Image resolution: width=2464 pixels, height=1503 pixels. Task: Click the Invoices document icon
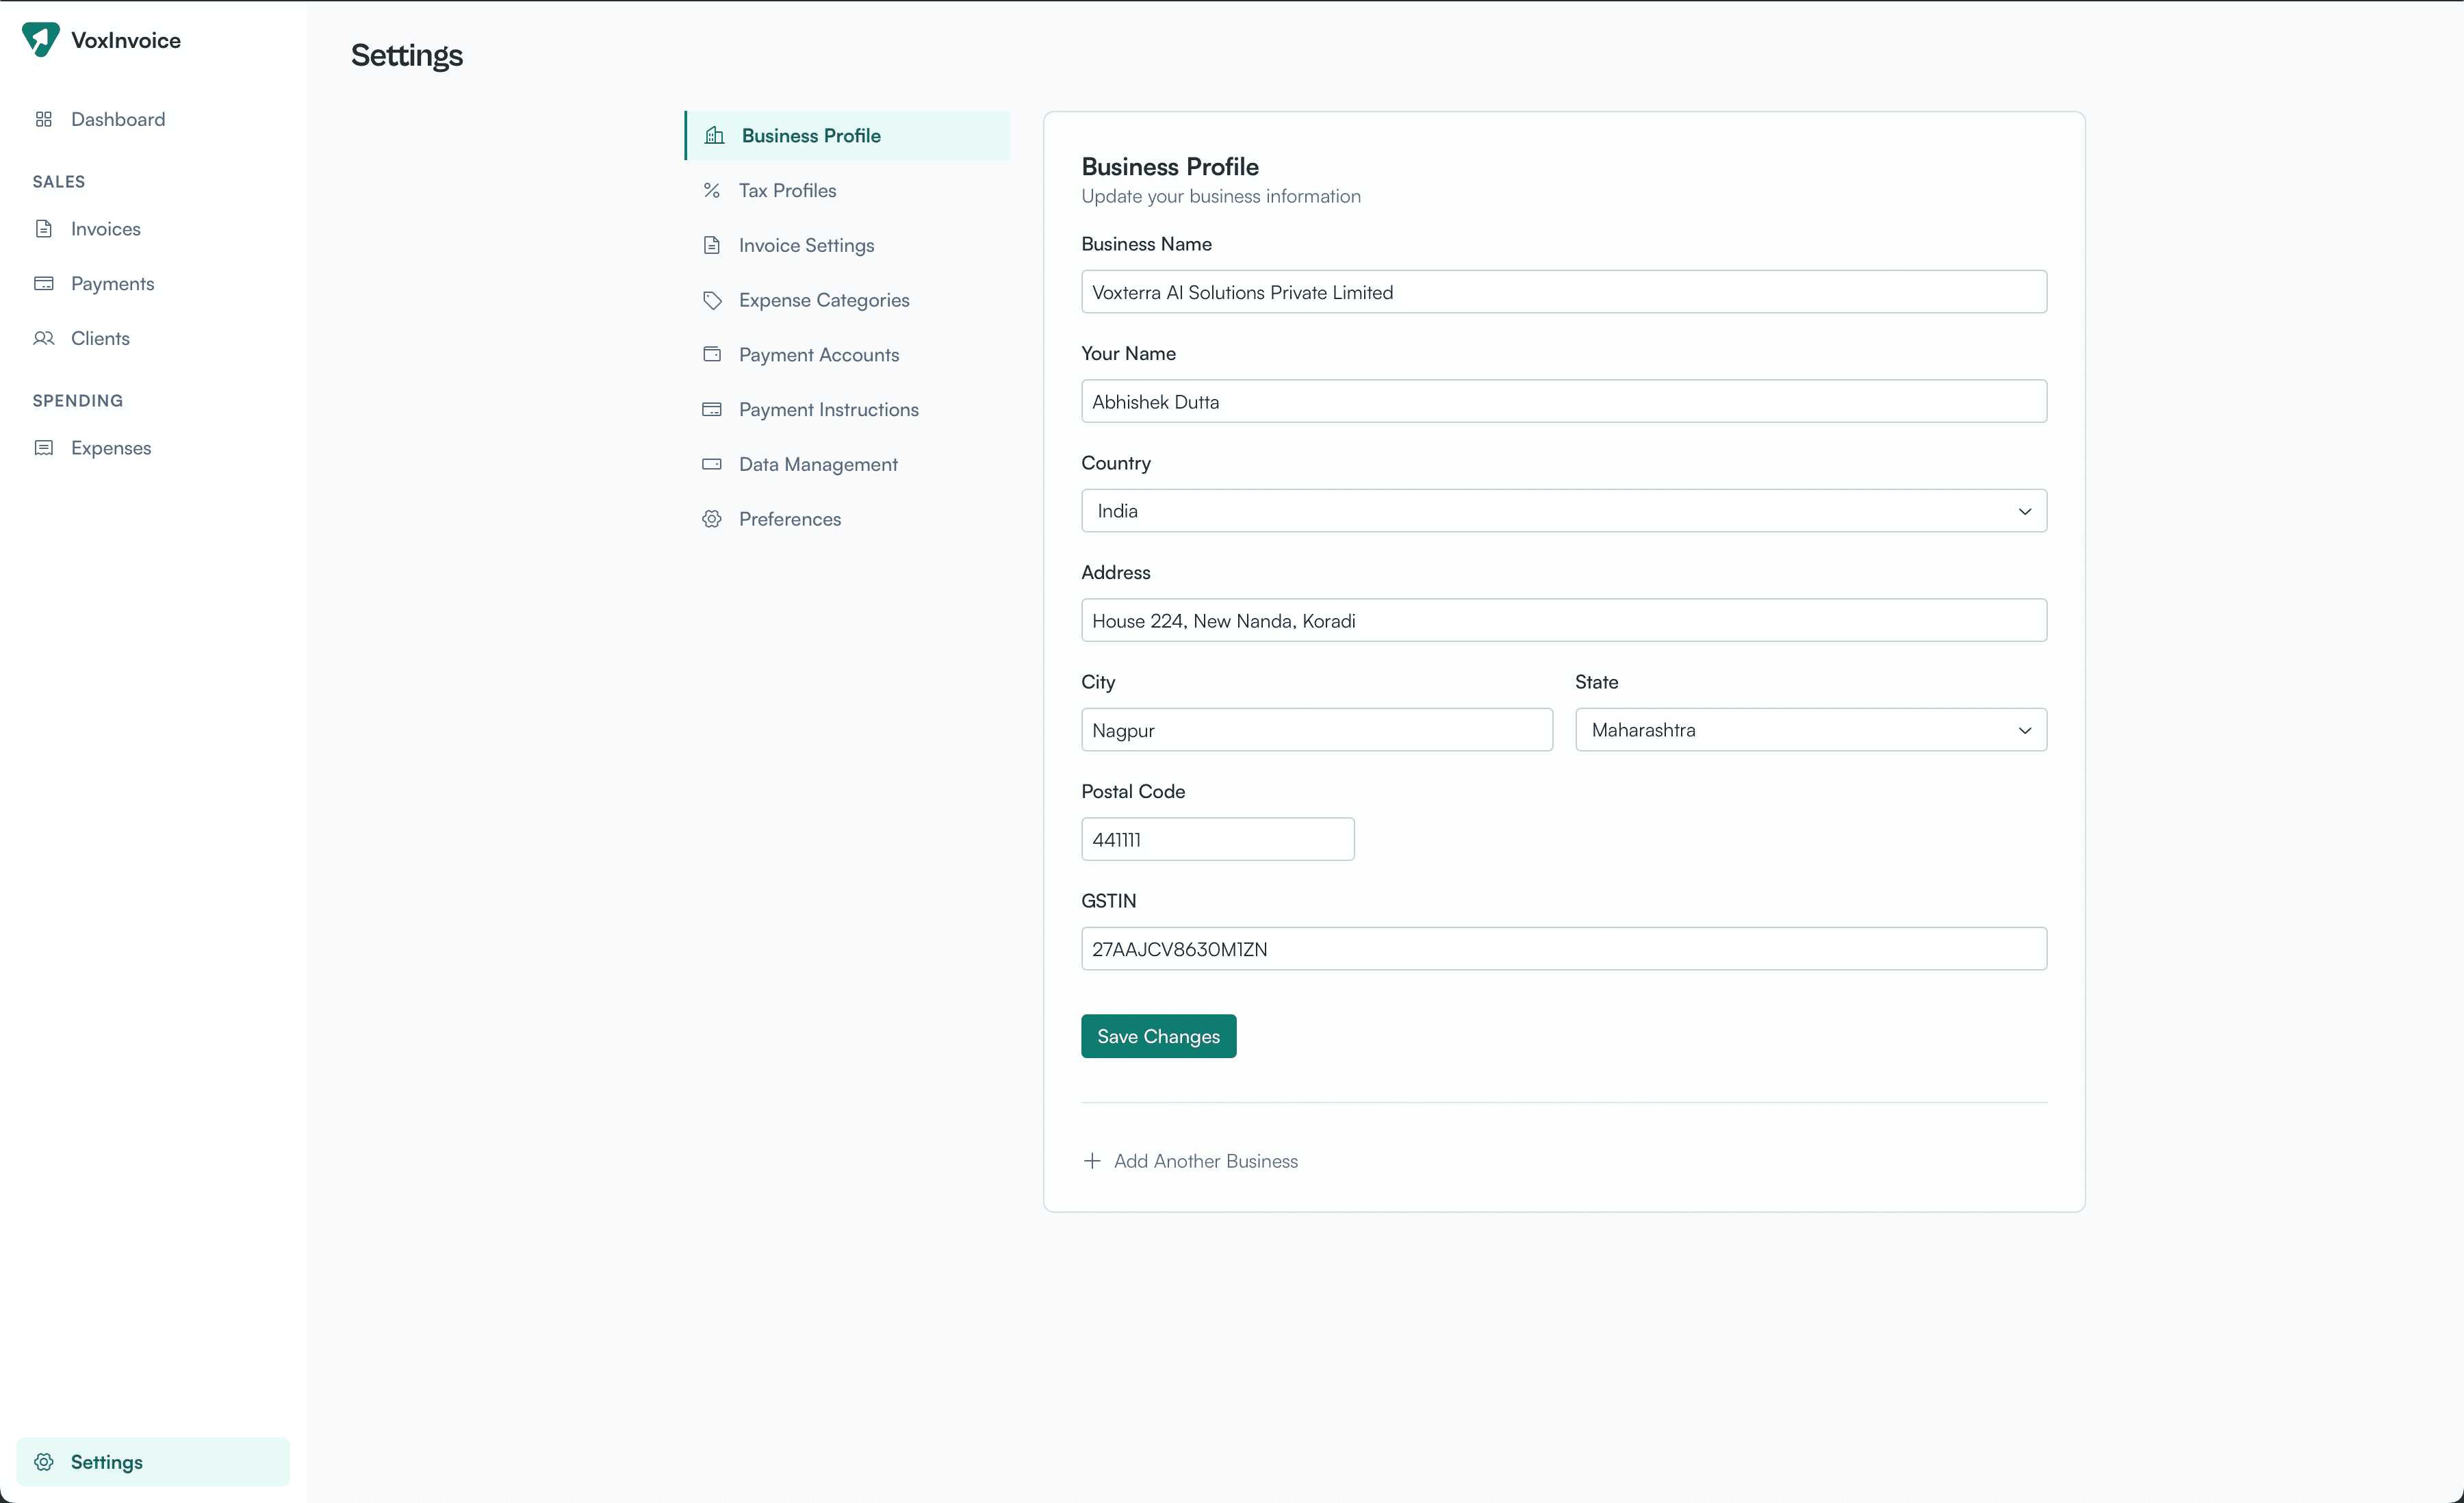coord(44,228)
